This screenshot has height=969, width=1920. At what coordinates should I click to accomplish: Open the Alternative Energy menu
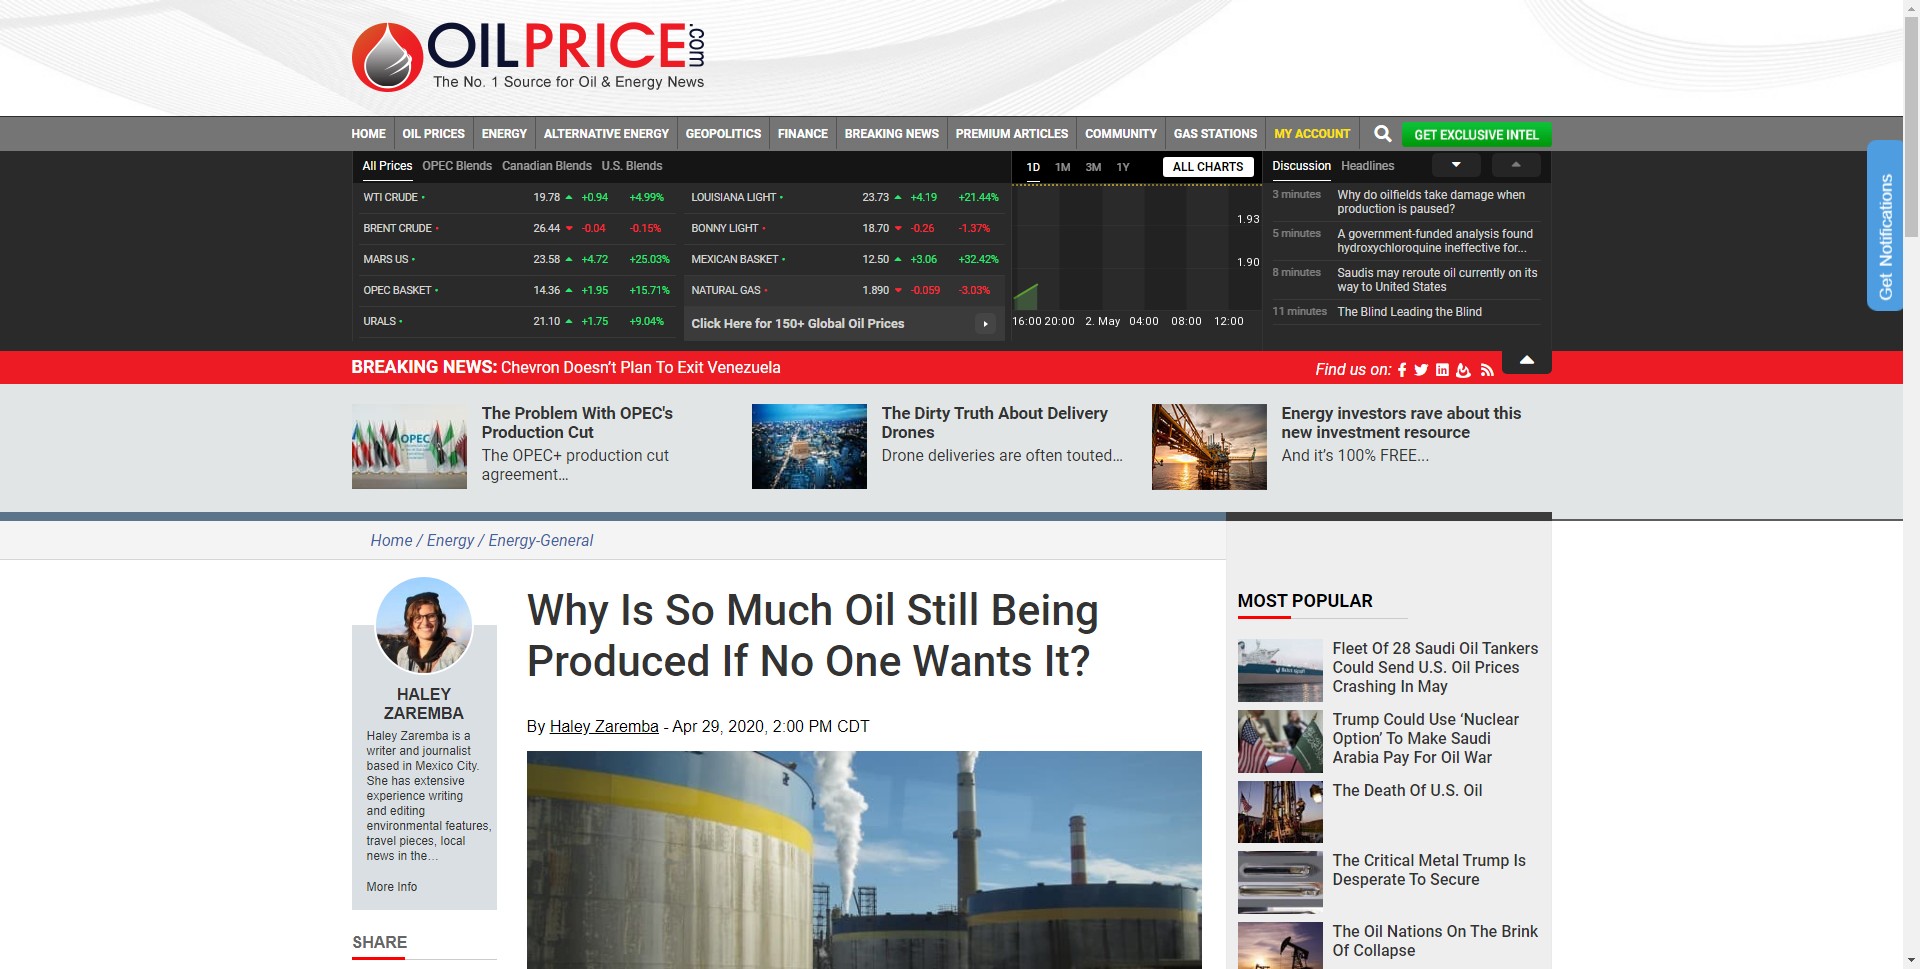(606, 134)
